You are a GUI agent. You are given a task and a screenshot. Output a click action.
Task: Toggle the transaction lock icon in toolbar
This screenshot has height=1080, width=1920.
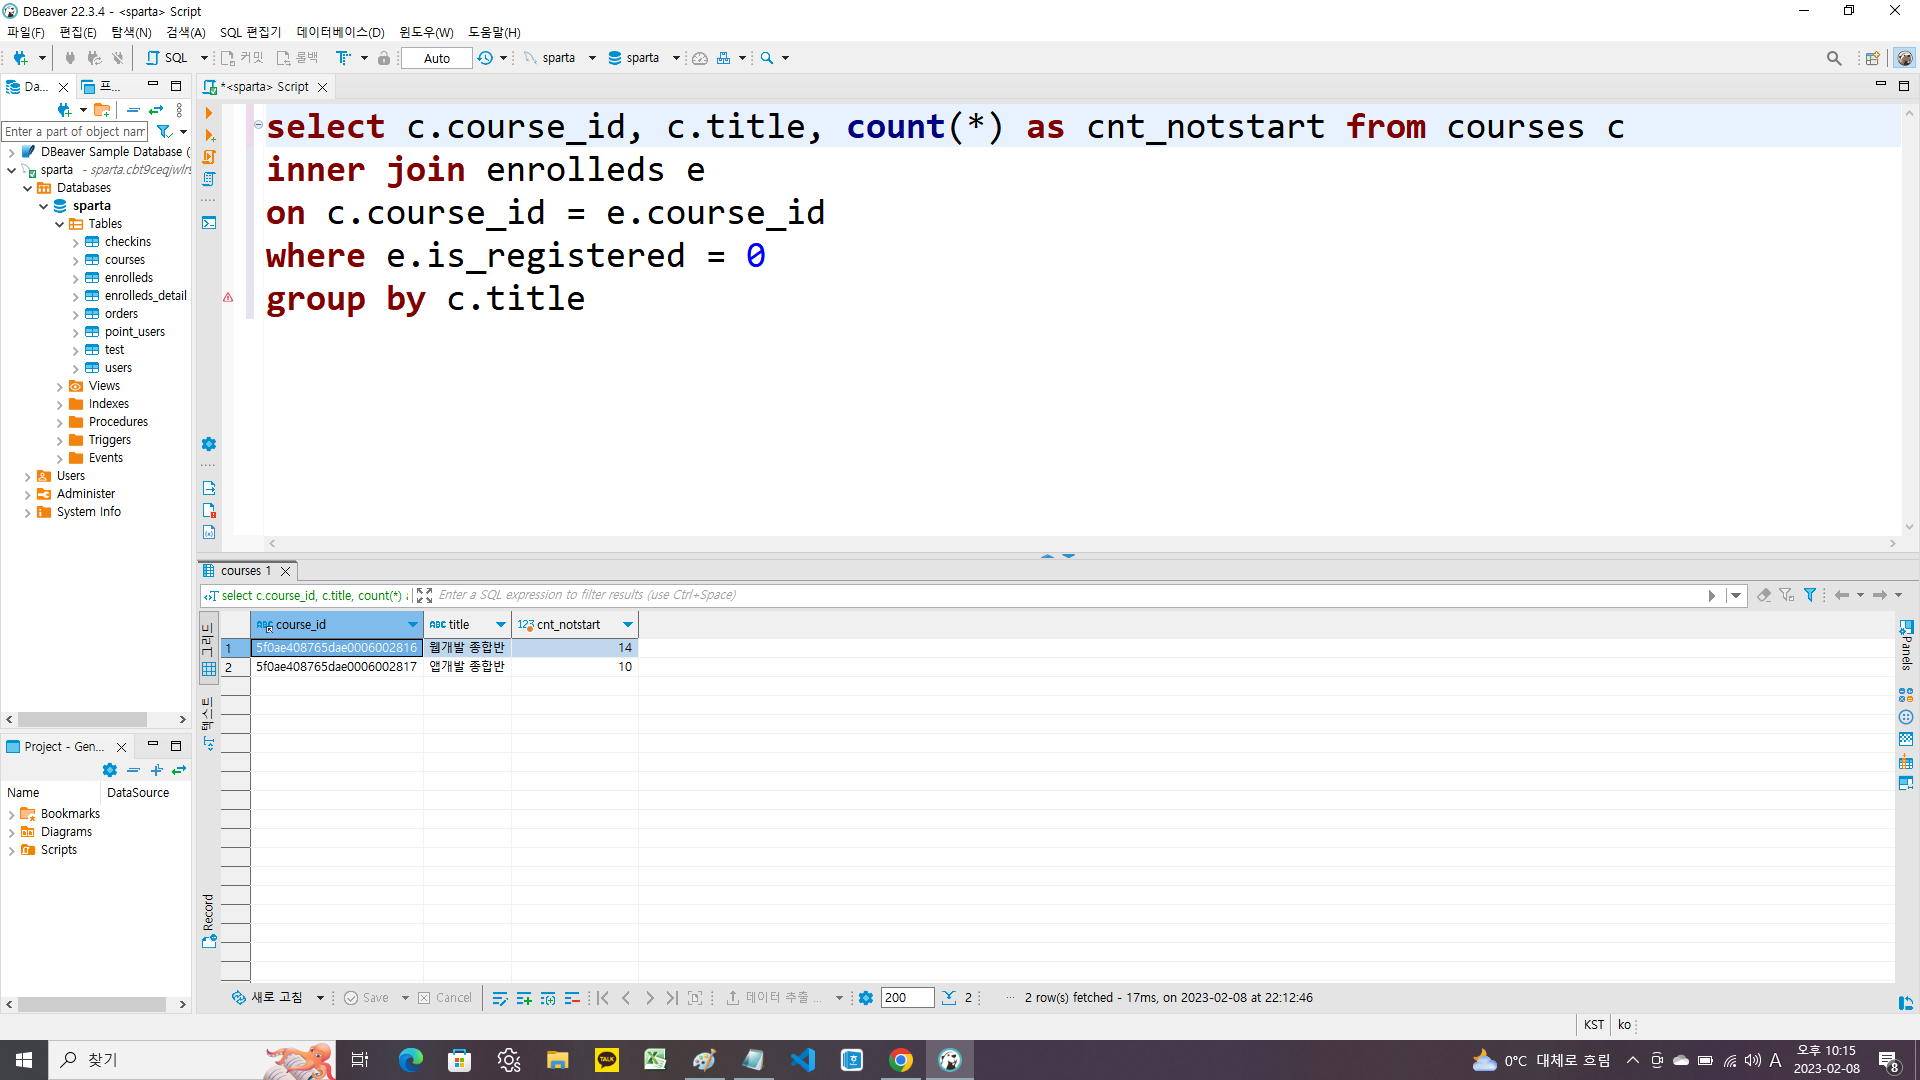pos(384,58)
